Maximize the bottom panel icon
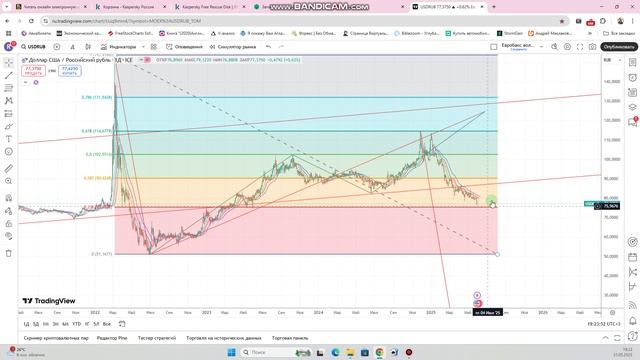Screen dimensions: 640x360 617,338
